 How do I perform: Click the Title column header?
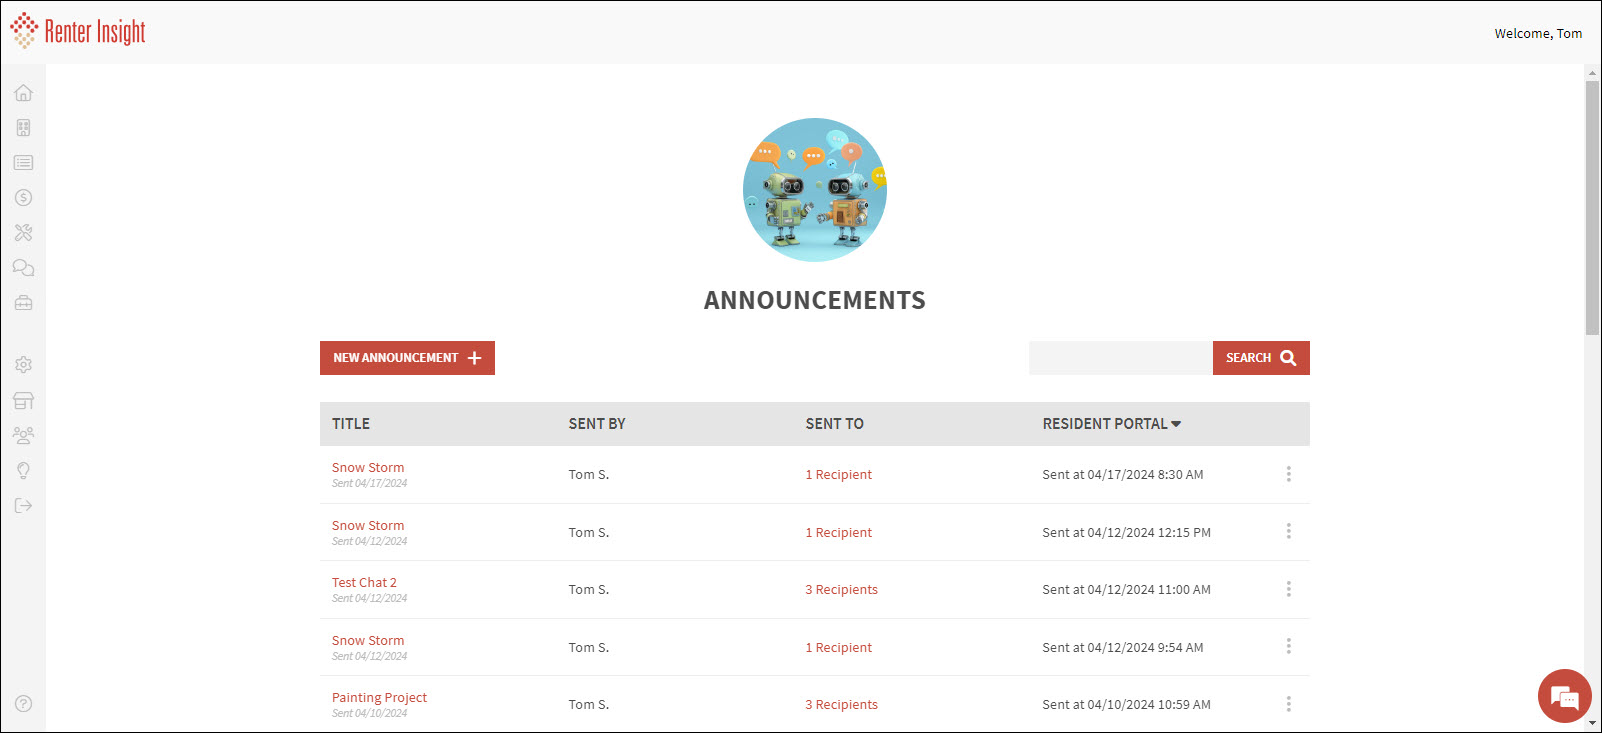point(351,424)
